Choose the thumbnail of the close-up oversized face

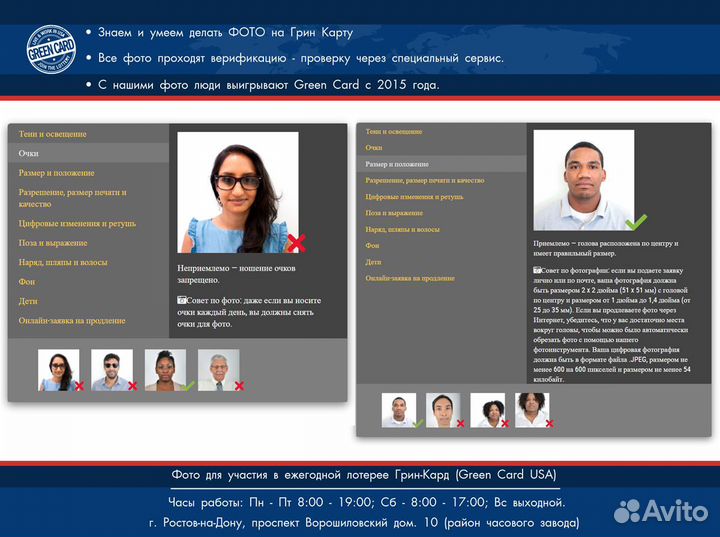click(443, 410)
